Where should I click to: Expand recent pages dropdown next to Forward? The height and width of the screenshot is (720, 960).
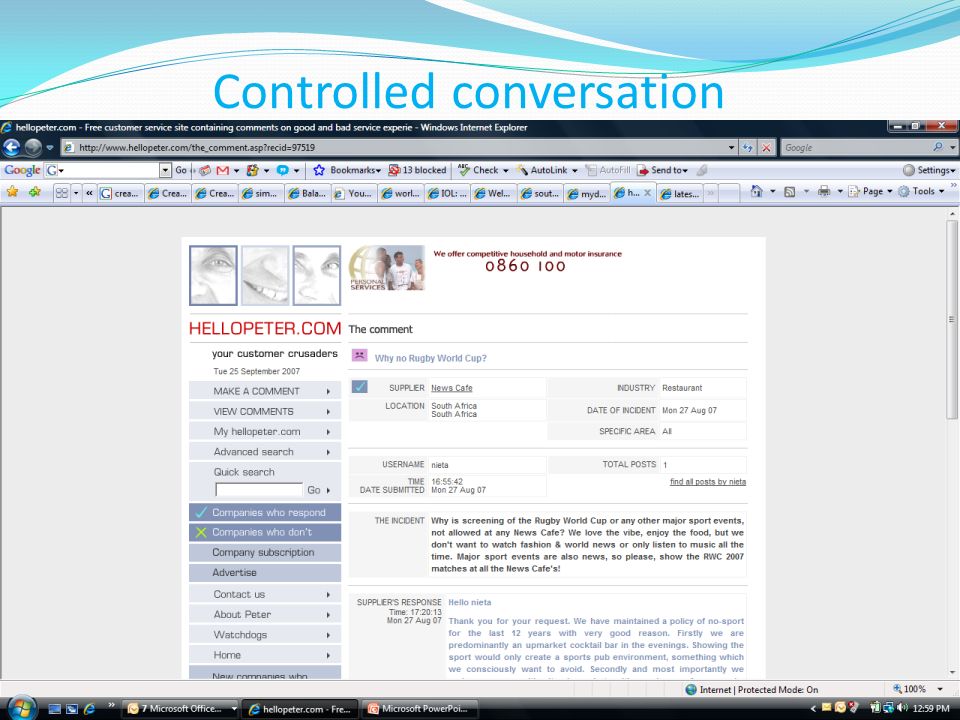(50, 148)
